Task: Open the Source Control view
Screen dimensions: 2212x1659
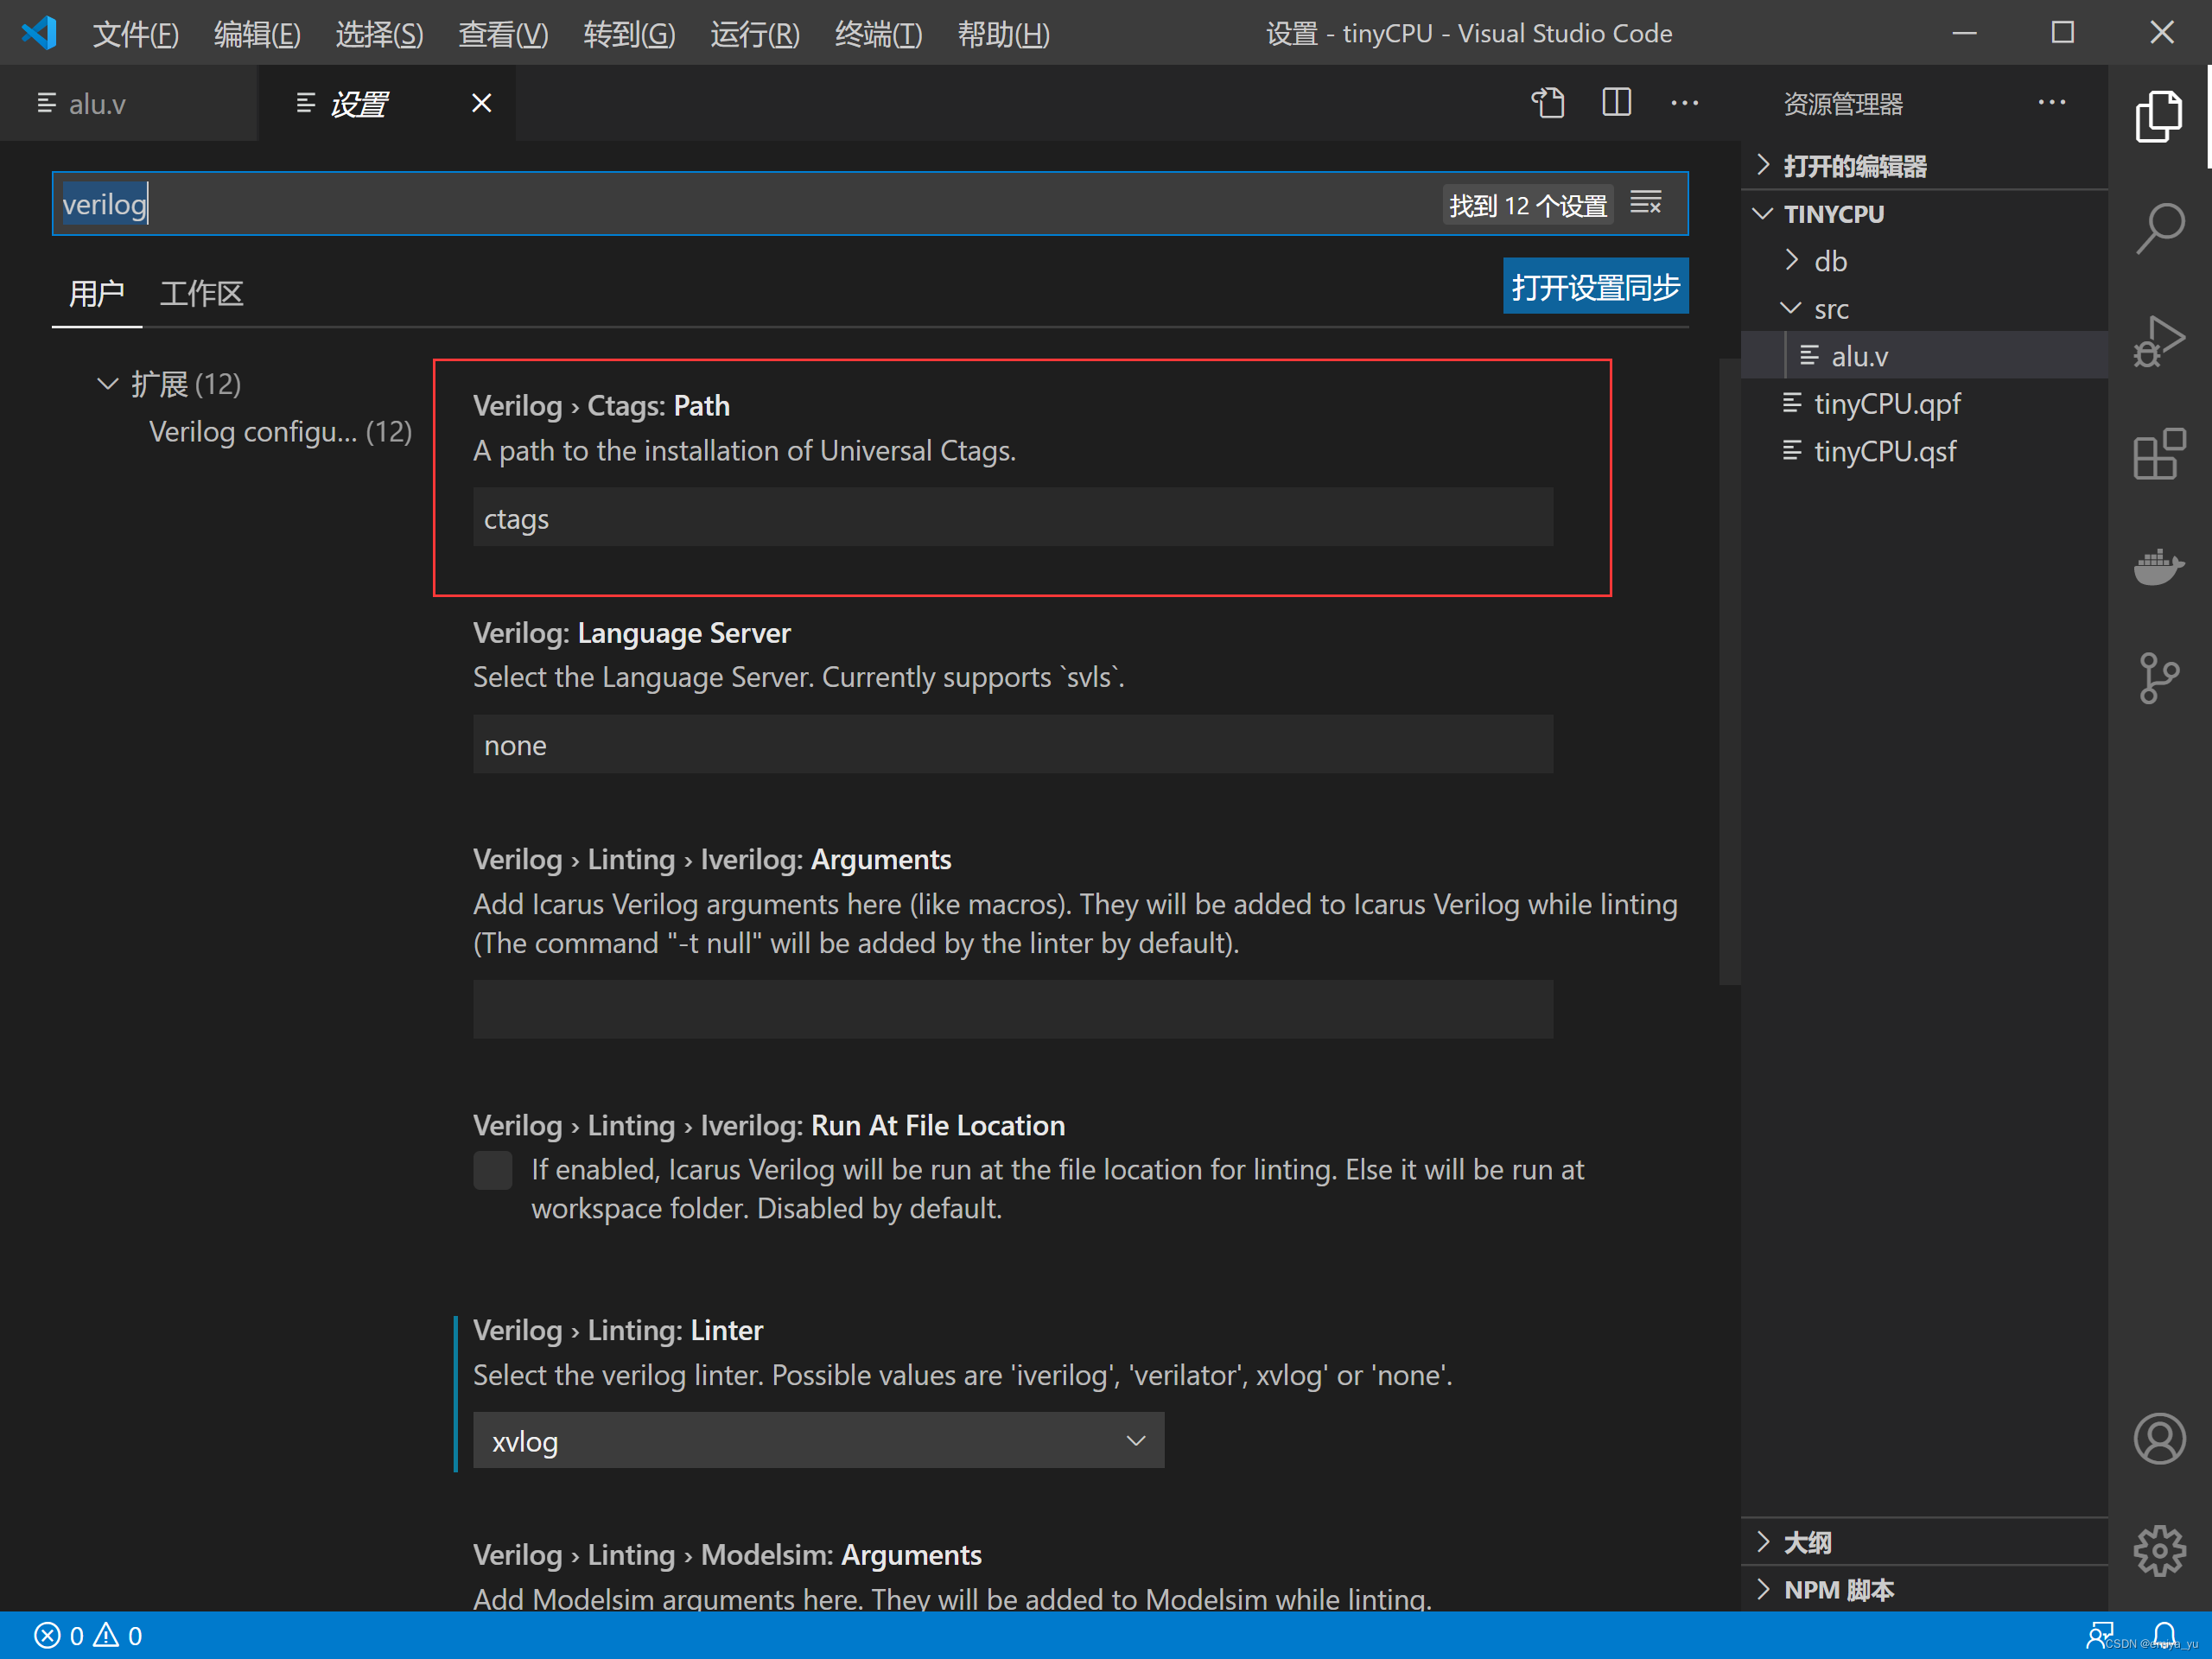Action: tap(2159, 678)
